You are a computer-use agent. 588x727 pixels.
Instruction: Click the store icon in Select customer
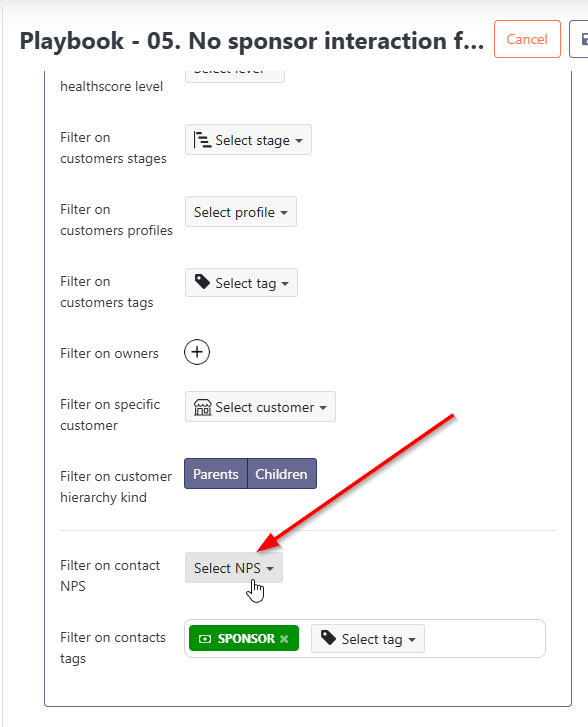203,408
